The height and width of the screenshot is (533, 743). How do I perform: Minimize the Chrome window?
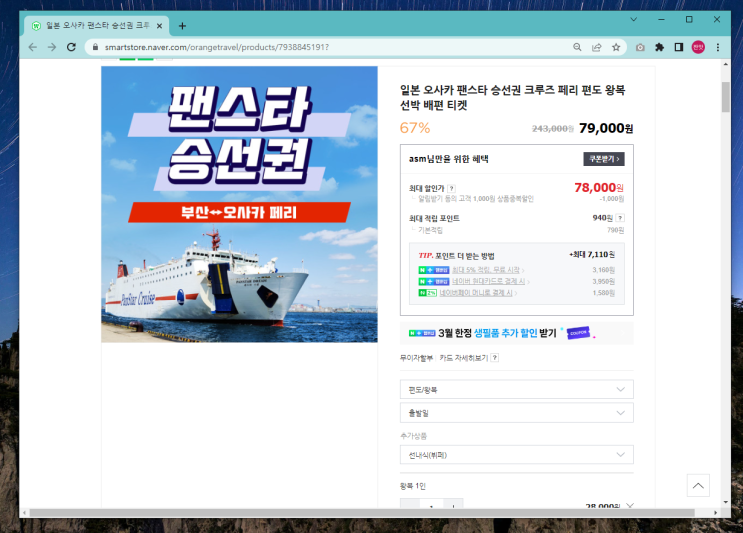(x=661, y=19)
